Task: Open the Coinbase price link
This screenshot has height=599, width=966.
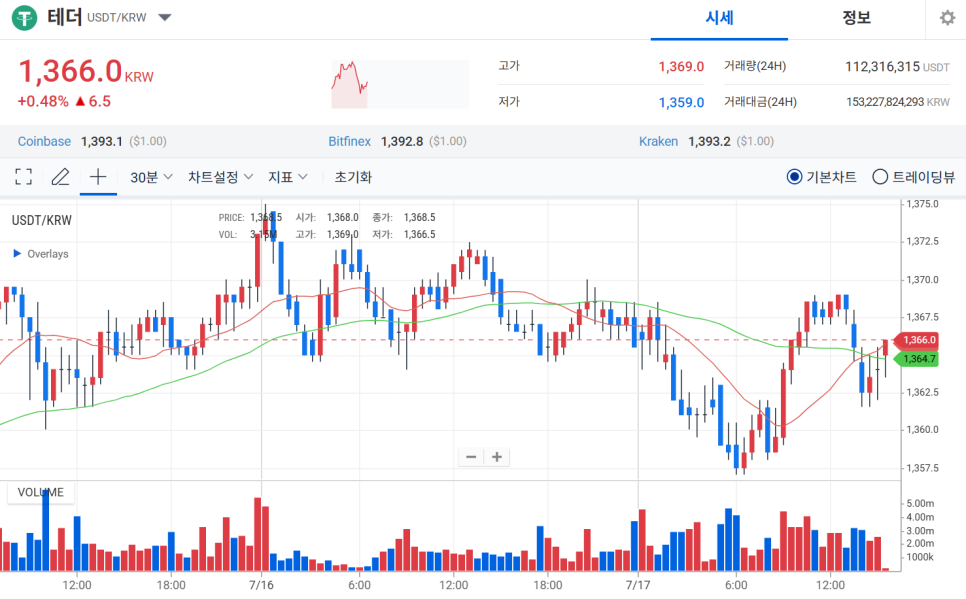Action: click(x=44, y=142)
